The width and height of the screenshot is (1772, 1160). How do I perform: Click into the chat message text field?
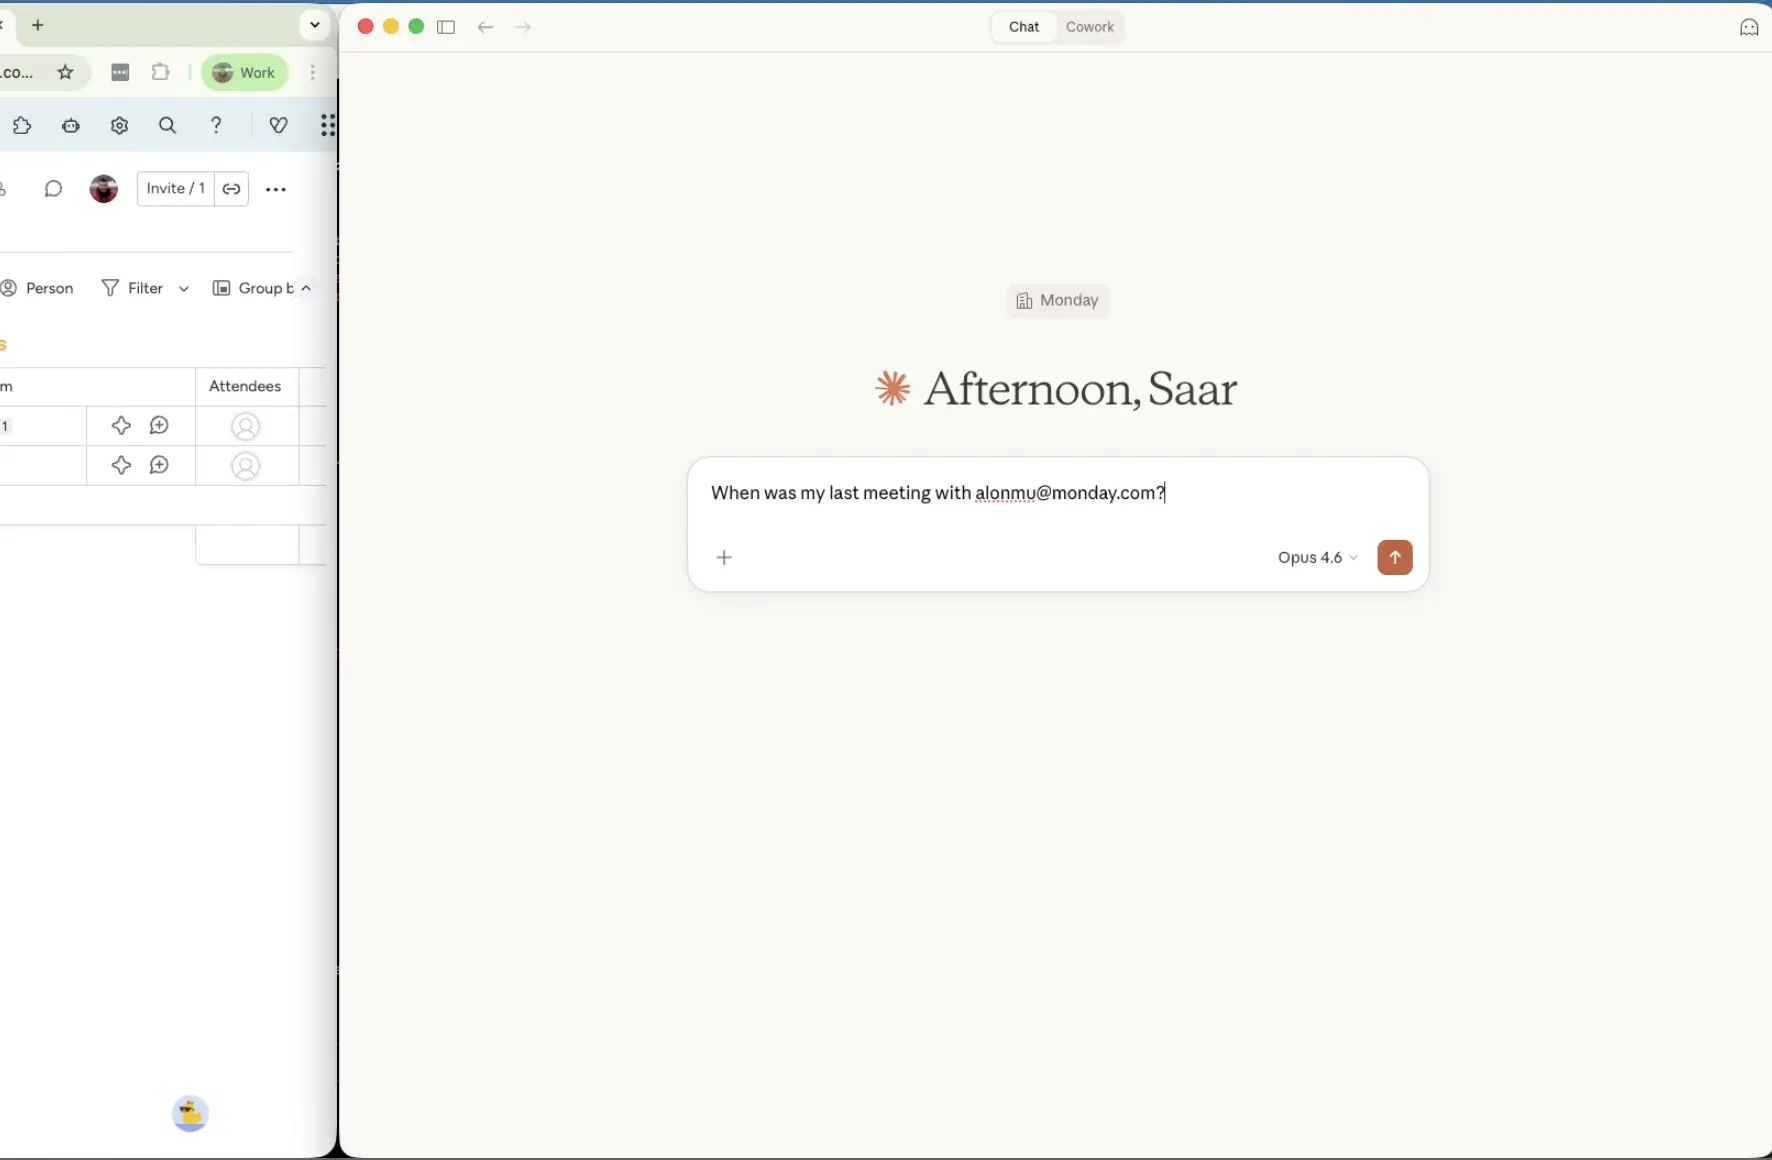pyautogui.click(x=1057, y=493)
